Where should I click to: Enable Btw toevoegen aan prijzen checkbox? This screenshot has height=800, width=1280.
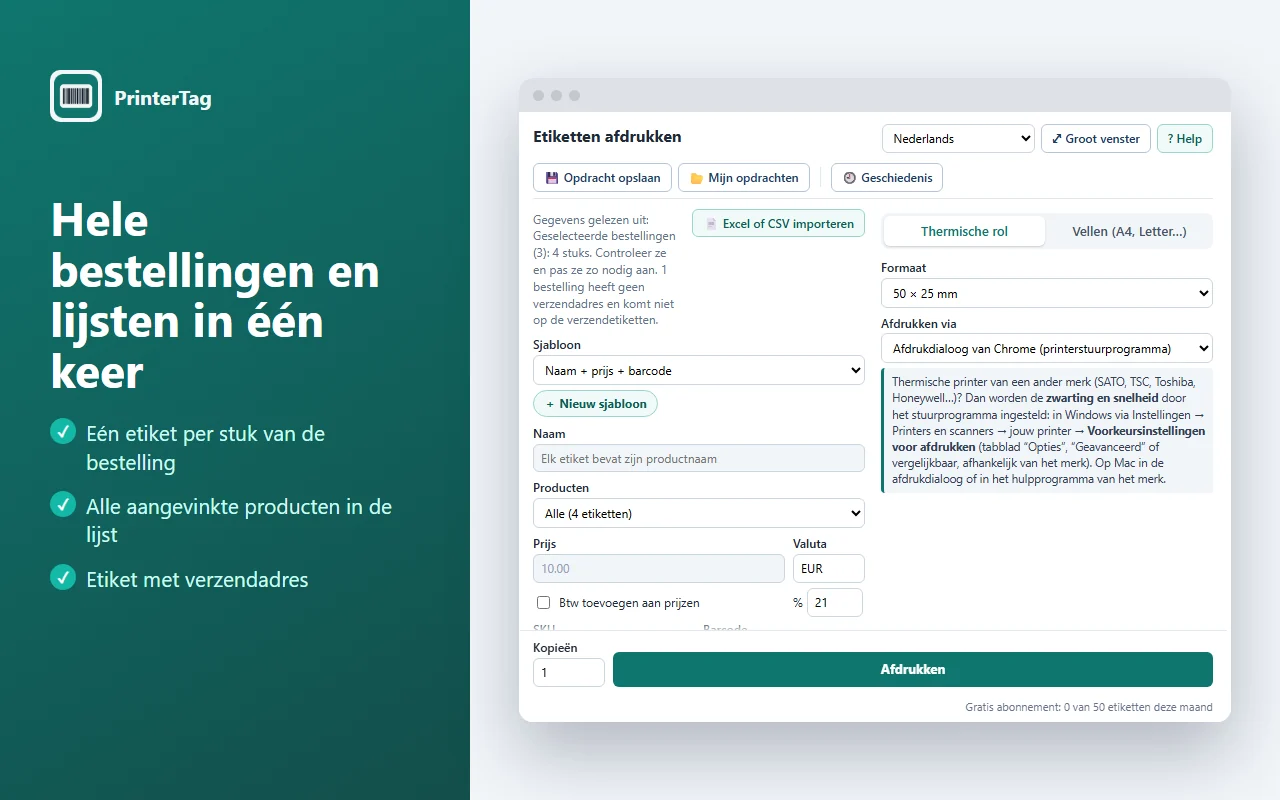point(544,603)
